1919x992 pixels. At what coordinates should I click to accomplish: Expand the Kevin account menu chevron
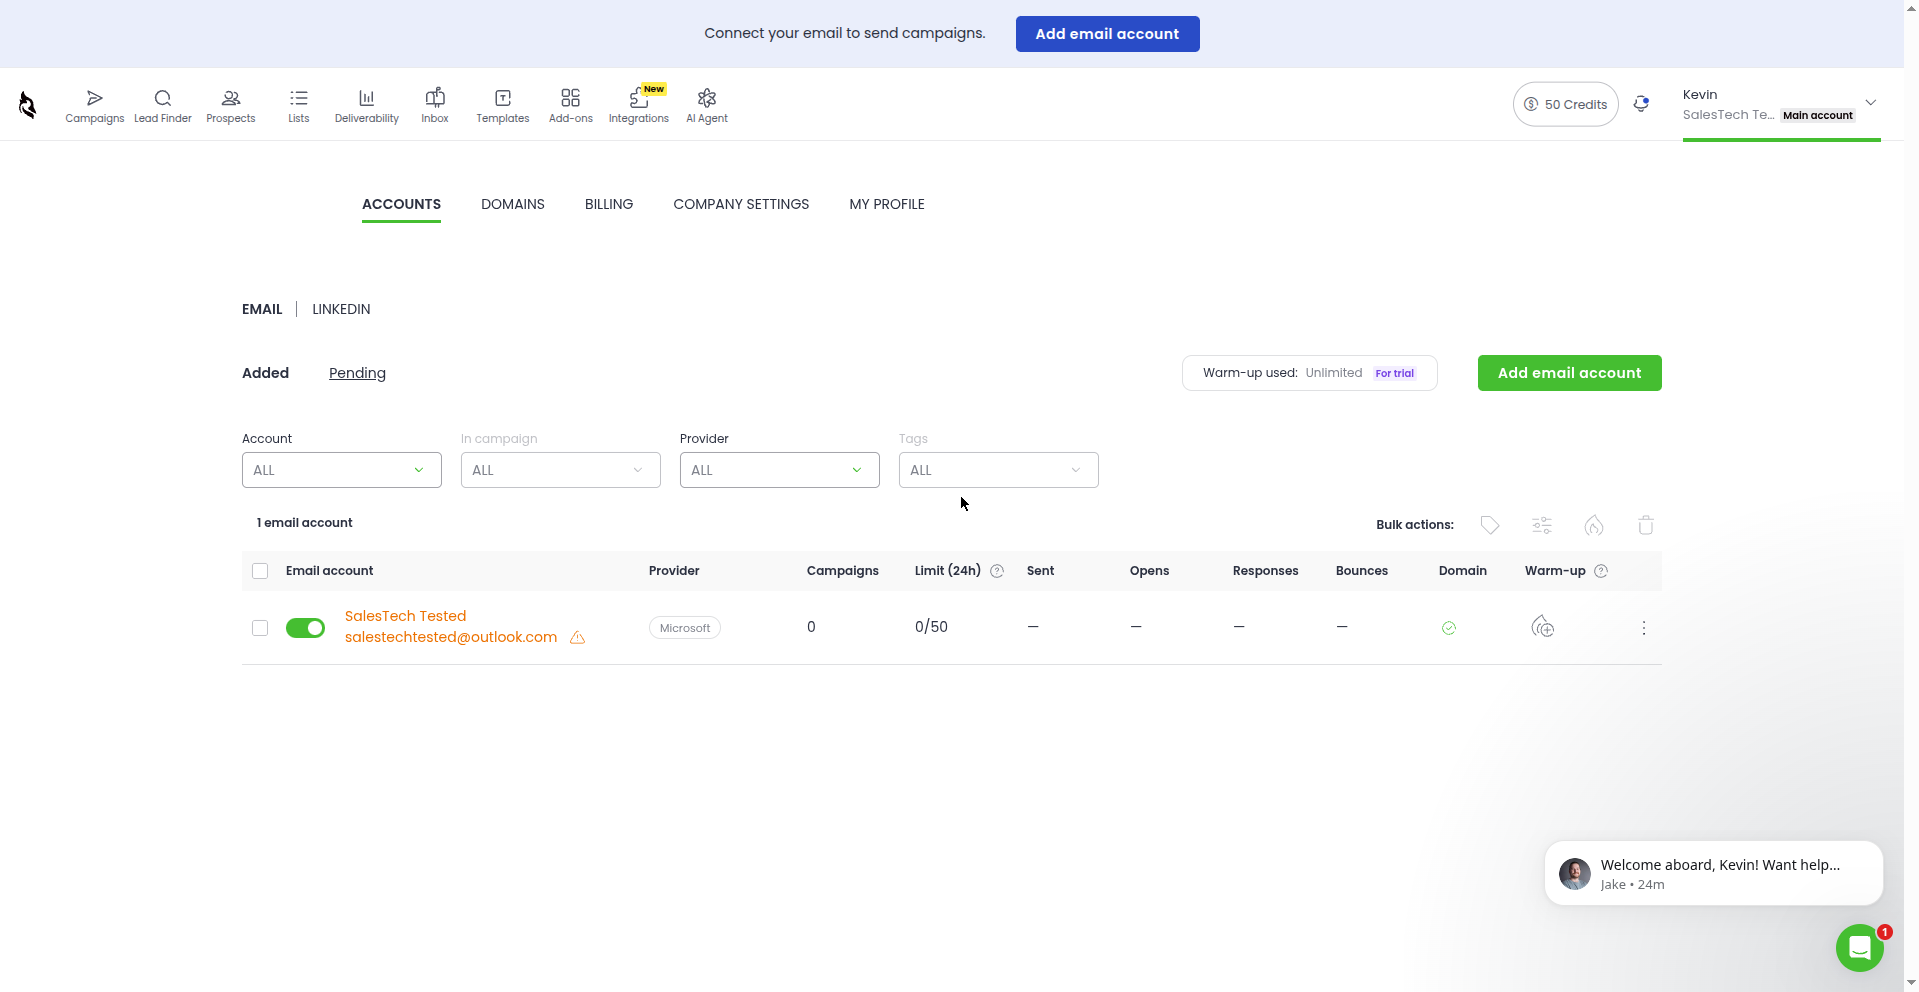coord(1871,103)
